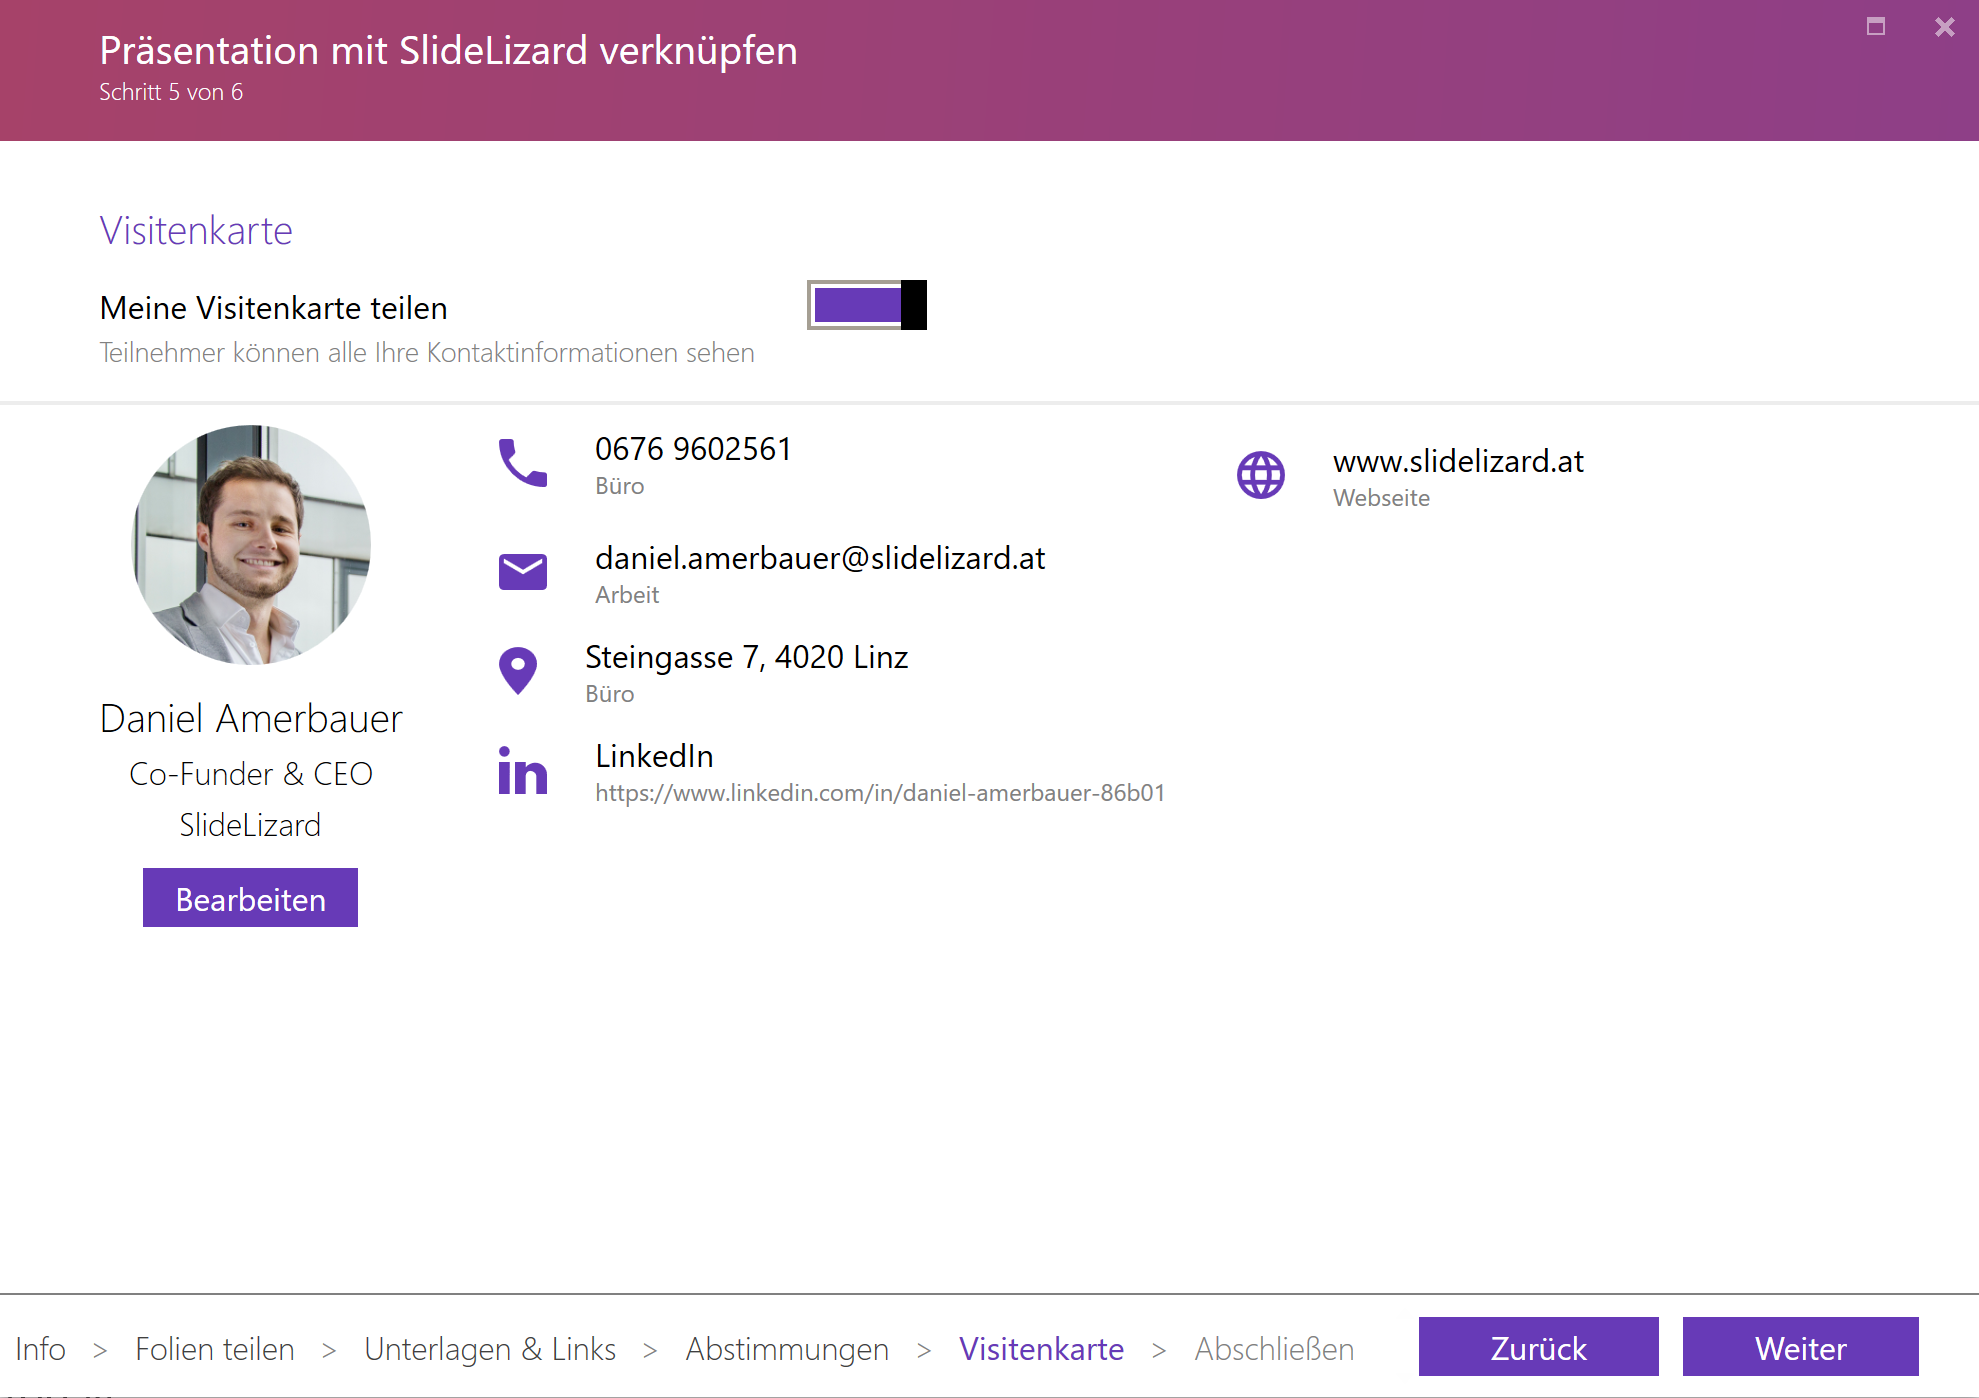This screenshot has height=1398, width=1979.
Task: Open the www.slidelizard.at website link
Action: (x=1459, y=462)
